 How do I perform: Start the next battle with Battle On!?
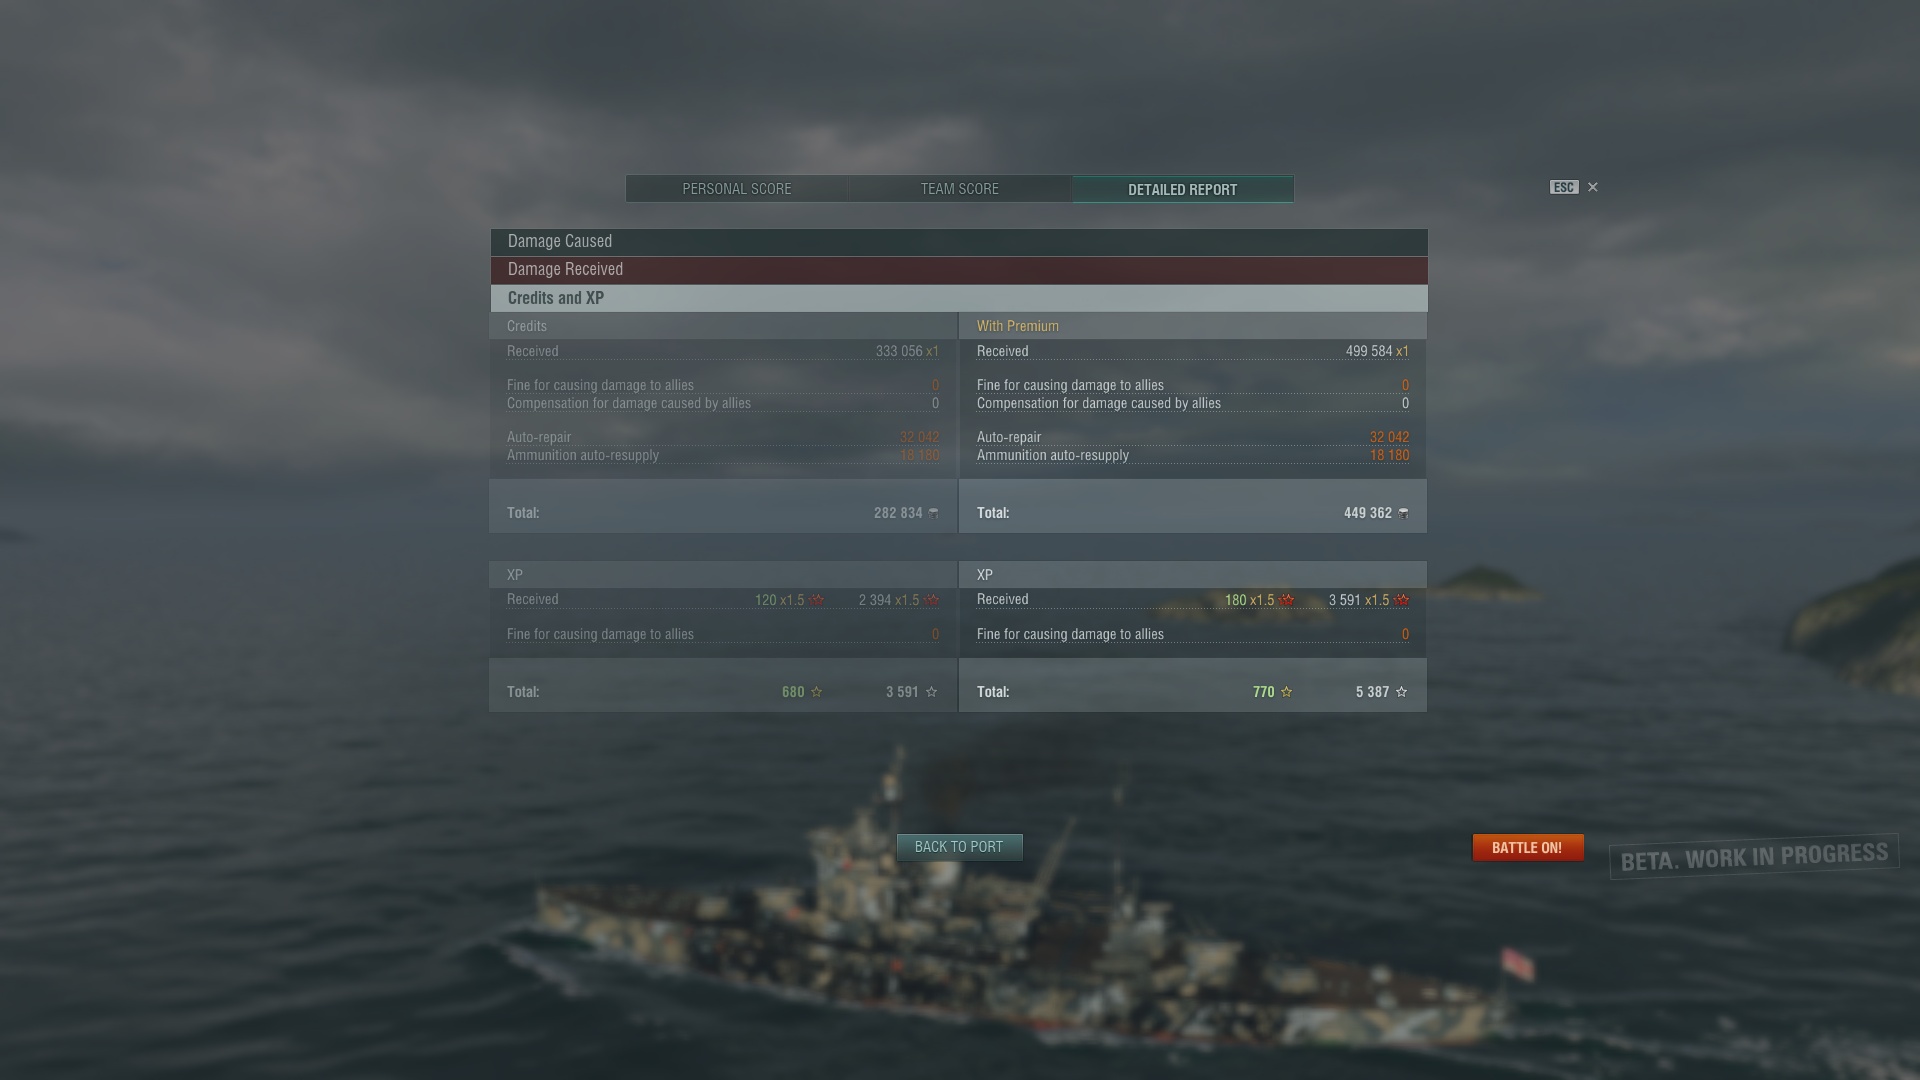1527,848
